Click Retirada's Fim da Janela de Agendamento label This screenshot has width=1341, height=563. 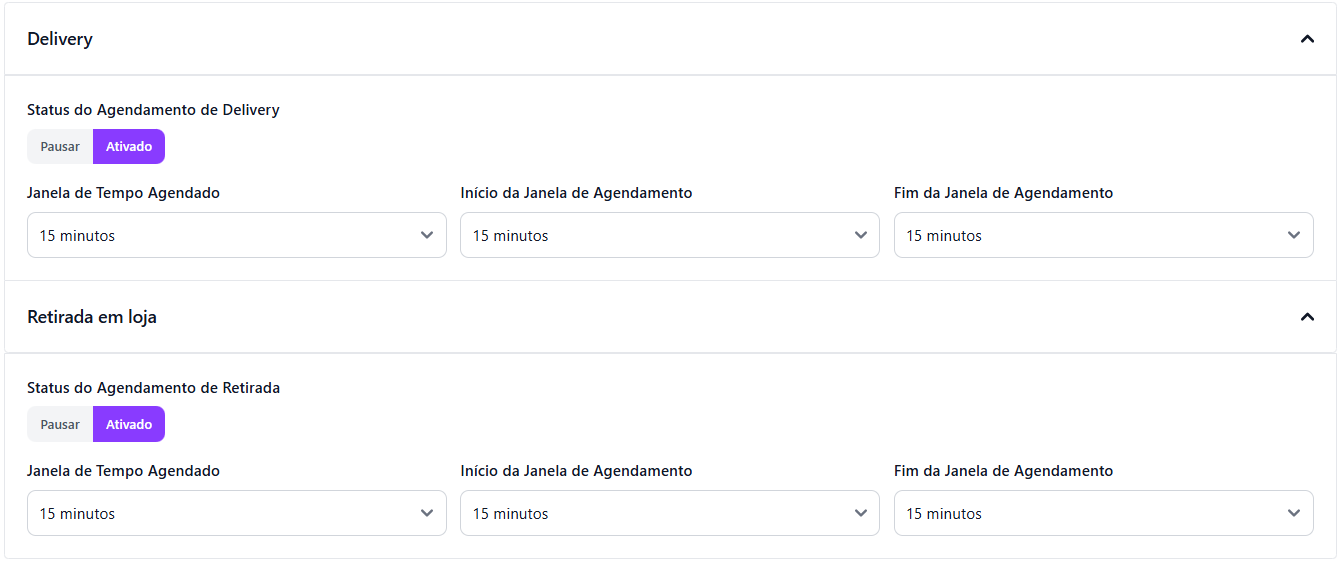click(x=1003, y=471)
